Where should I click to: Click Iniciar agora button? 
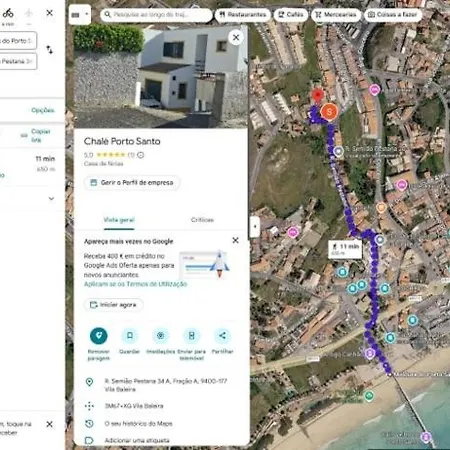pyautogui.click(x=113, y=305)
